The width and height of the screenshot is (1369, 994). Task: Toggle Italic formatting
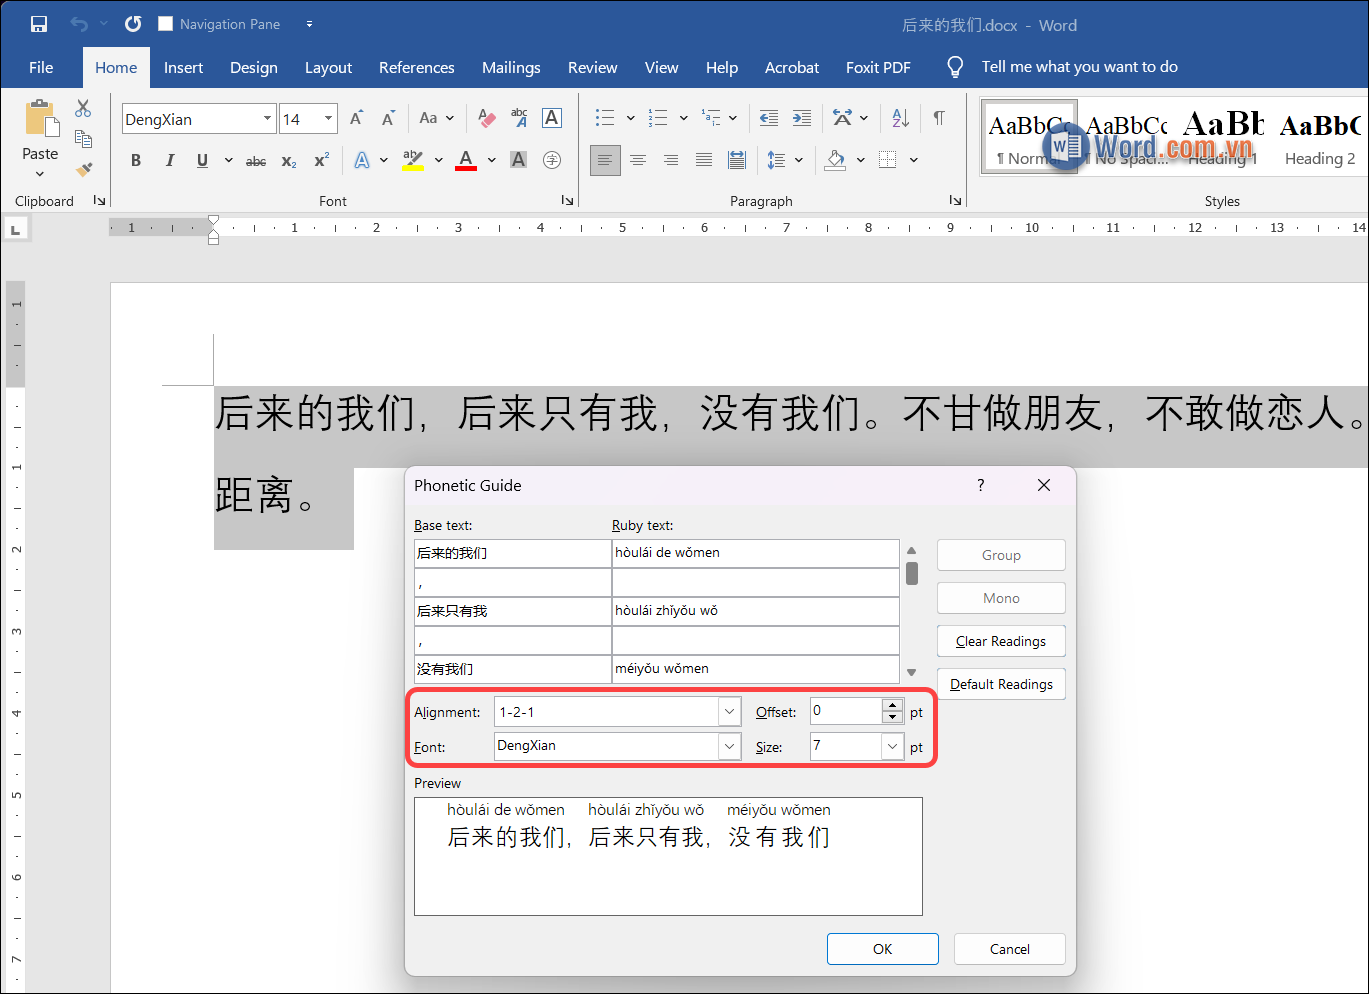[170, 160]
